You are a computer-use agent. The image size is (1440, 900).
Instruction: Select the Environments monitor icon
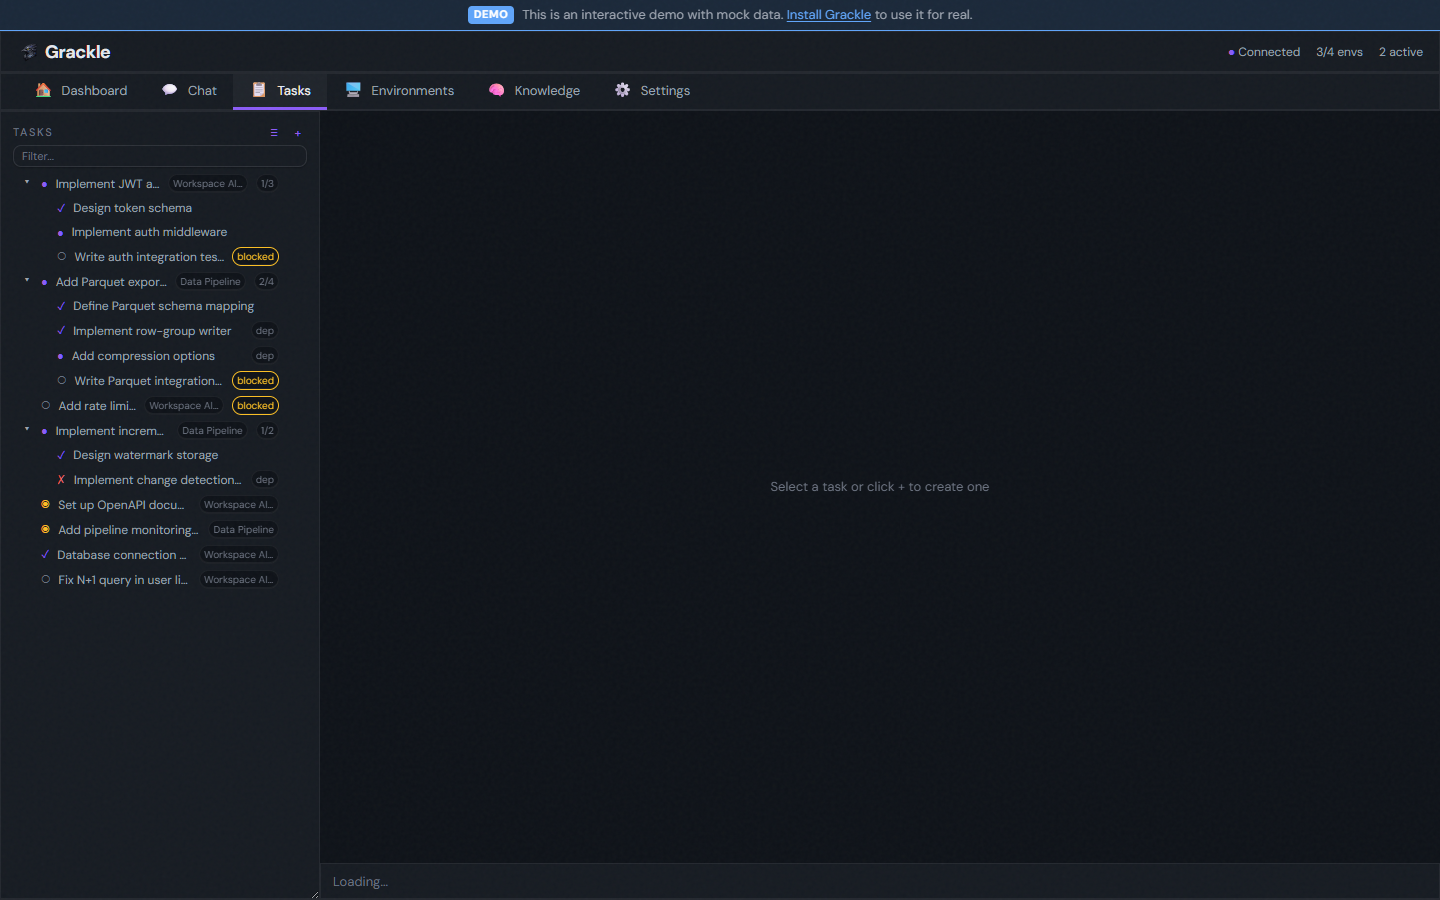[351, 90]
